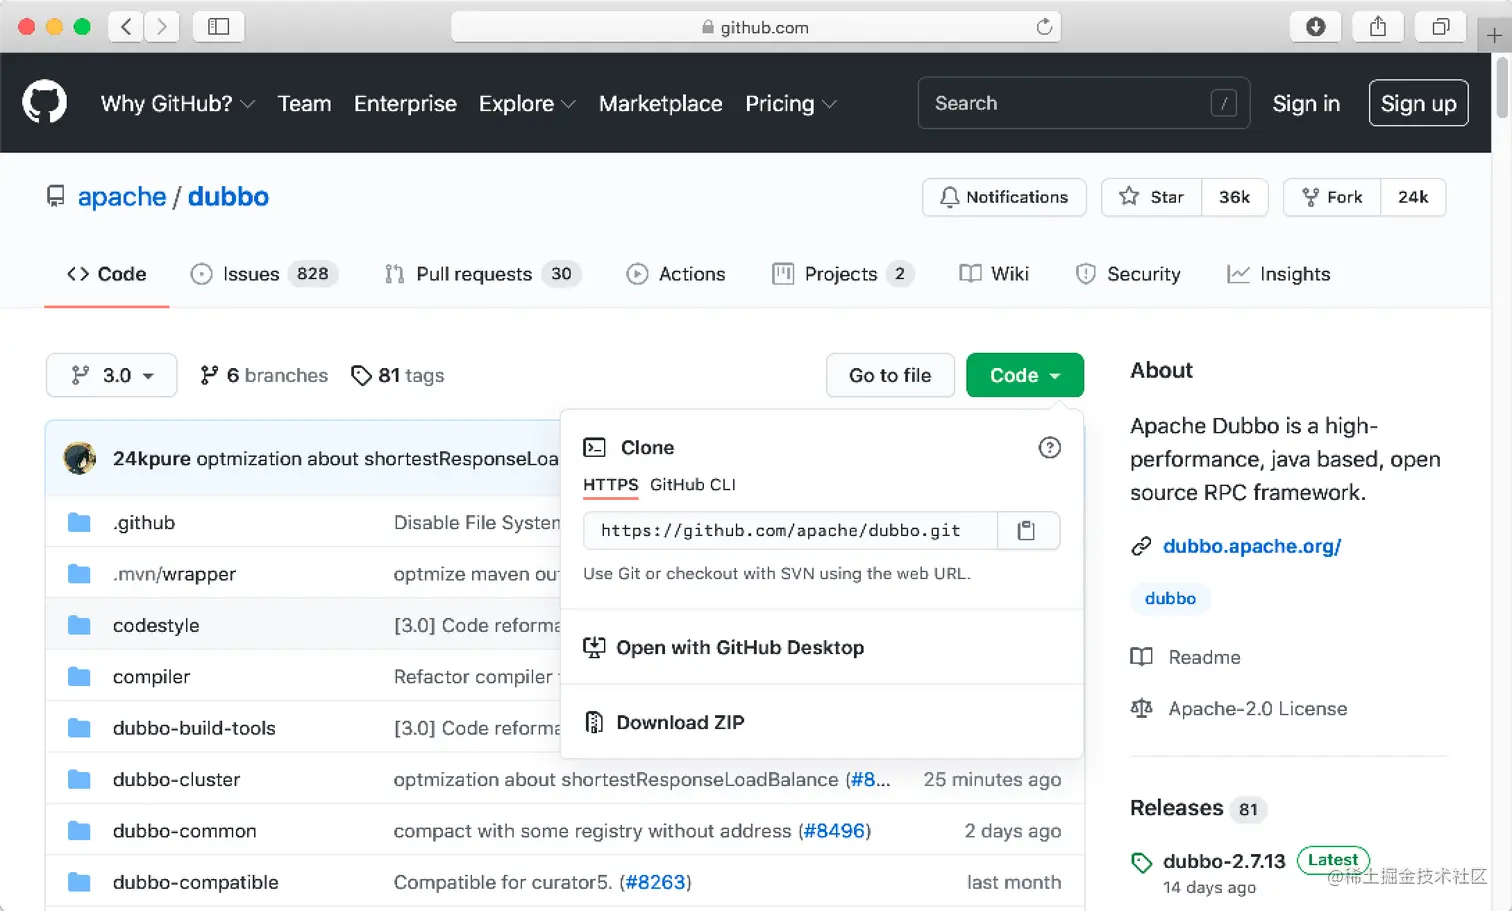Screen dimensions: 1512x911
Task: Open the Enterprise nav item
Action: (x=405, y=103)
